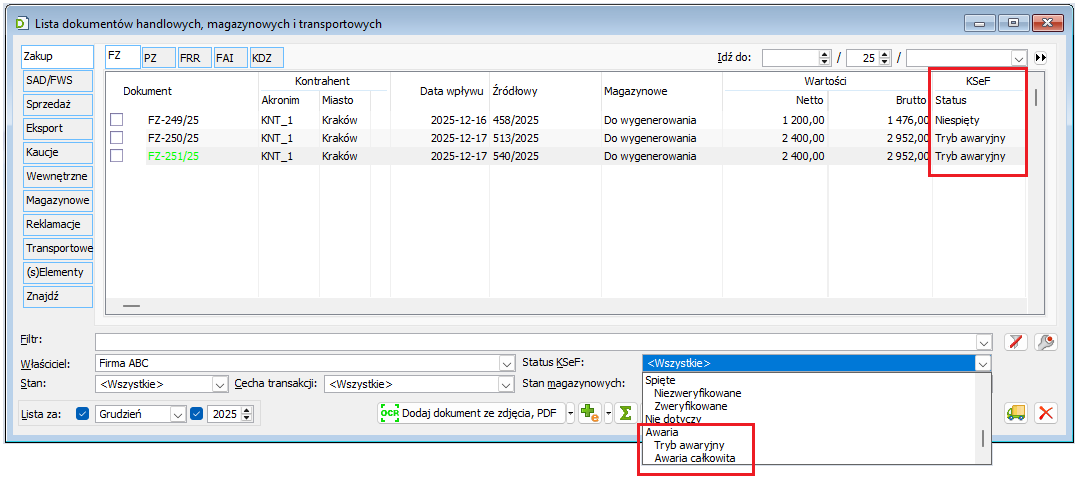Choose Nie dotyczy in the KSeF status list
The image size is (1078, 478).
click(672, 419)
